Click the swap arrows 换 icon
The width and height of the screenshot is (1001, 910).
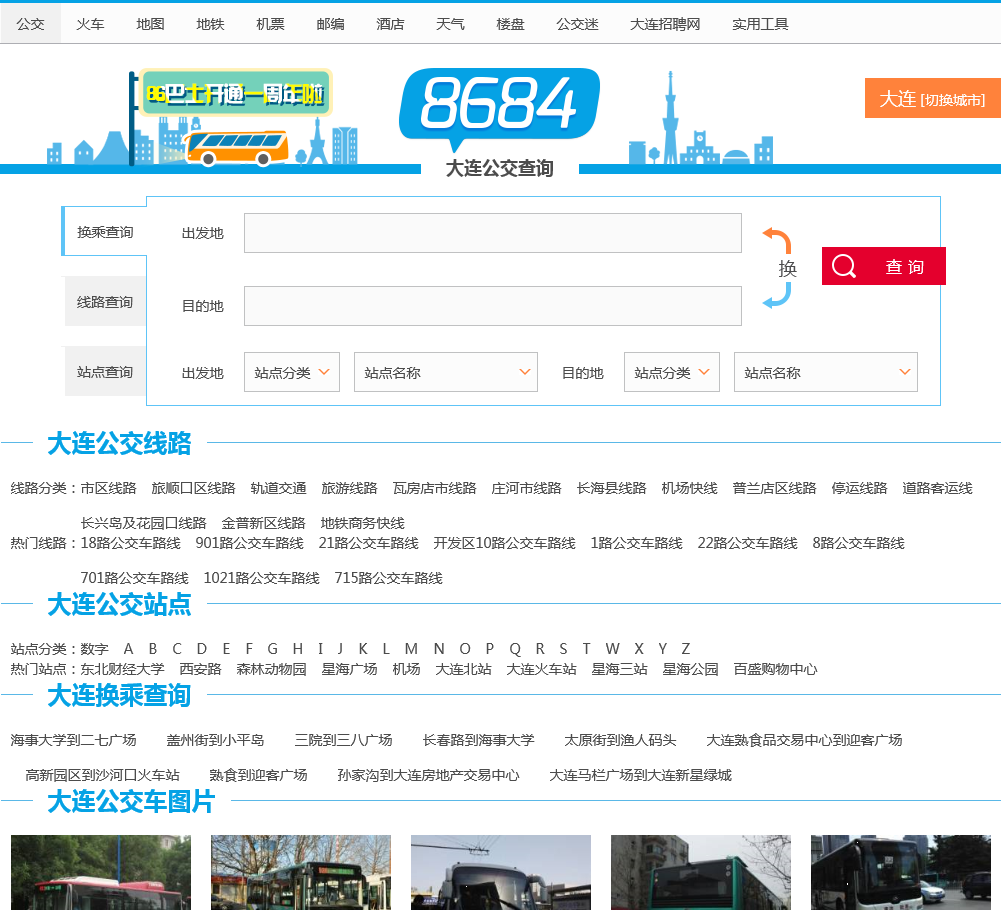(x=779, y=268)
